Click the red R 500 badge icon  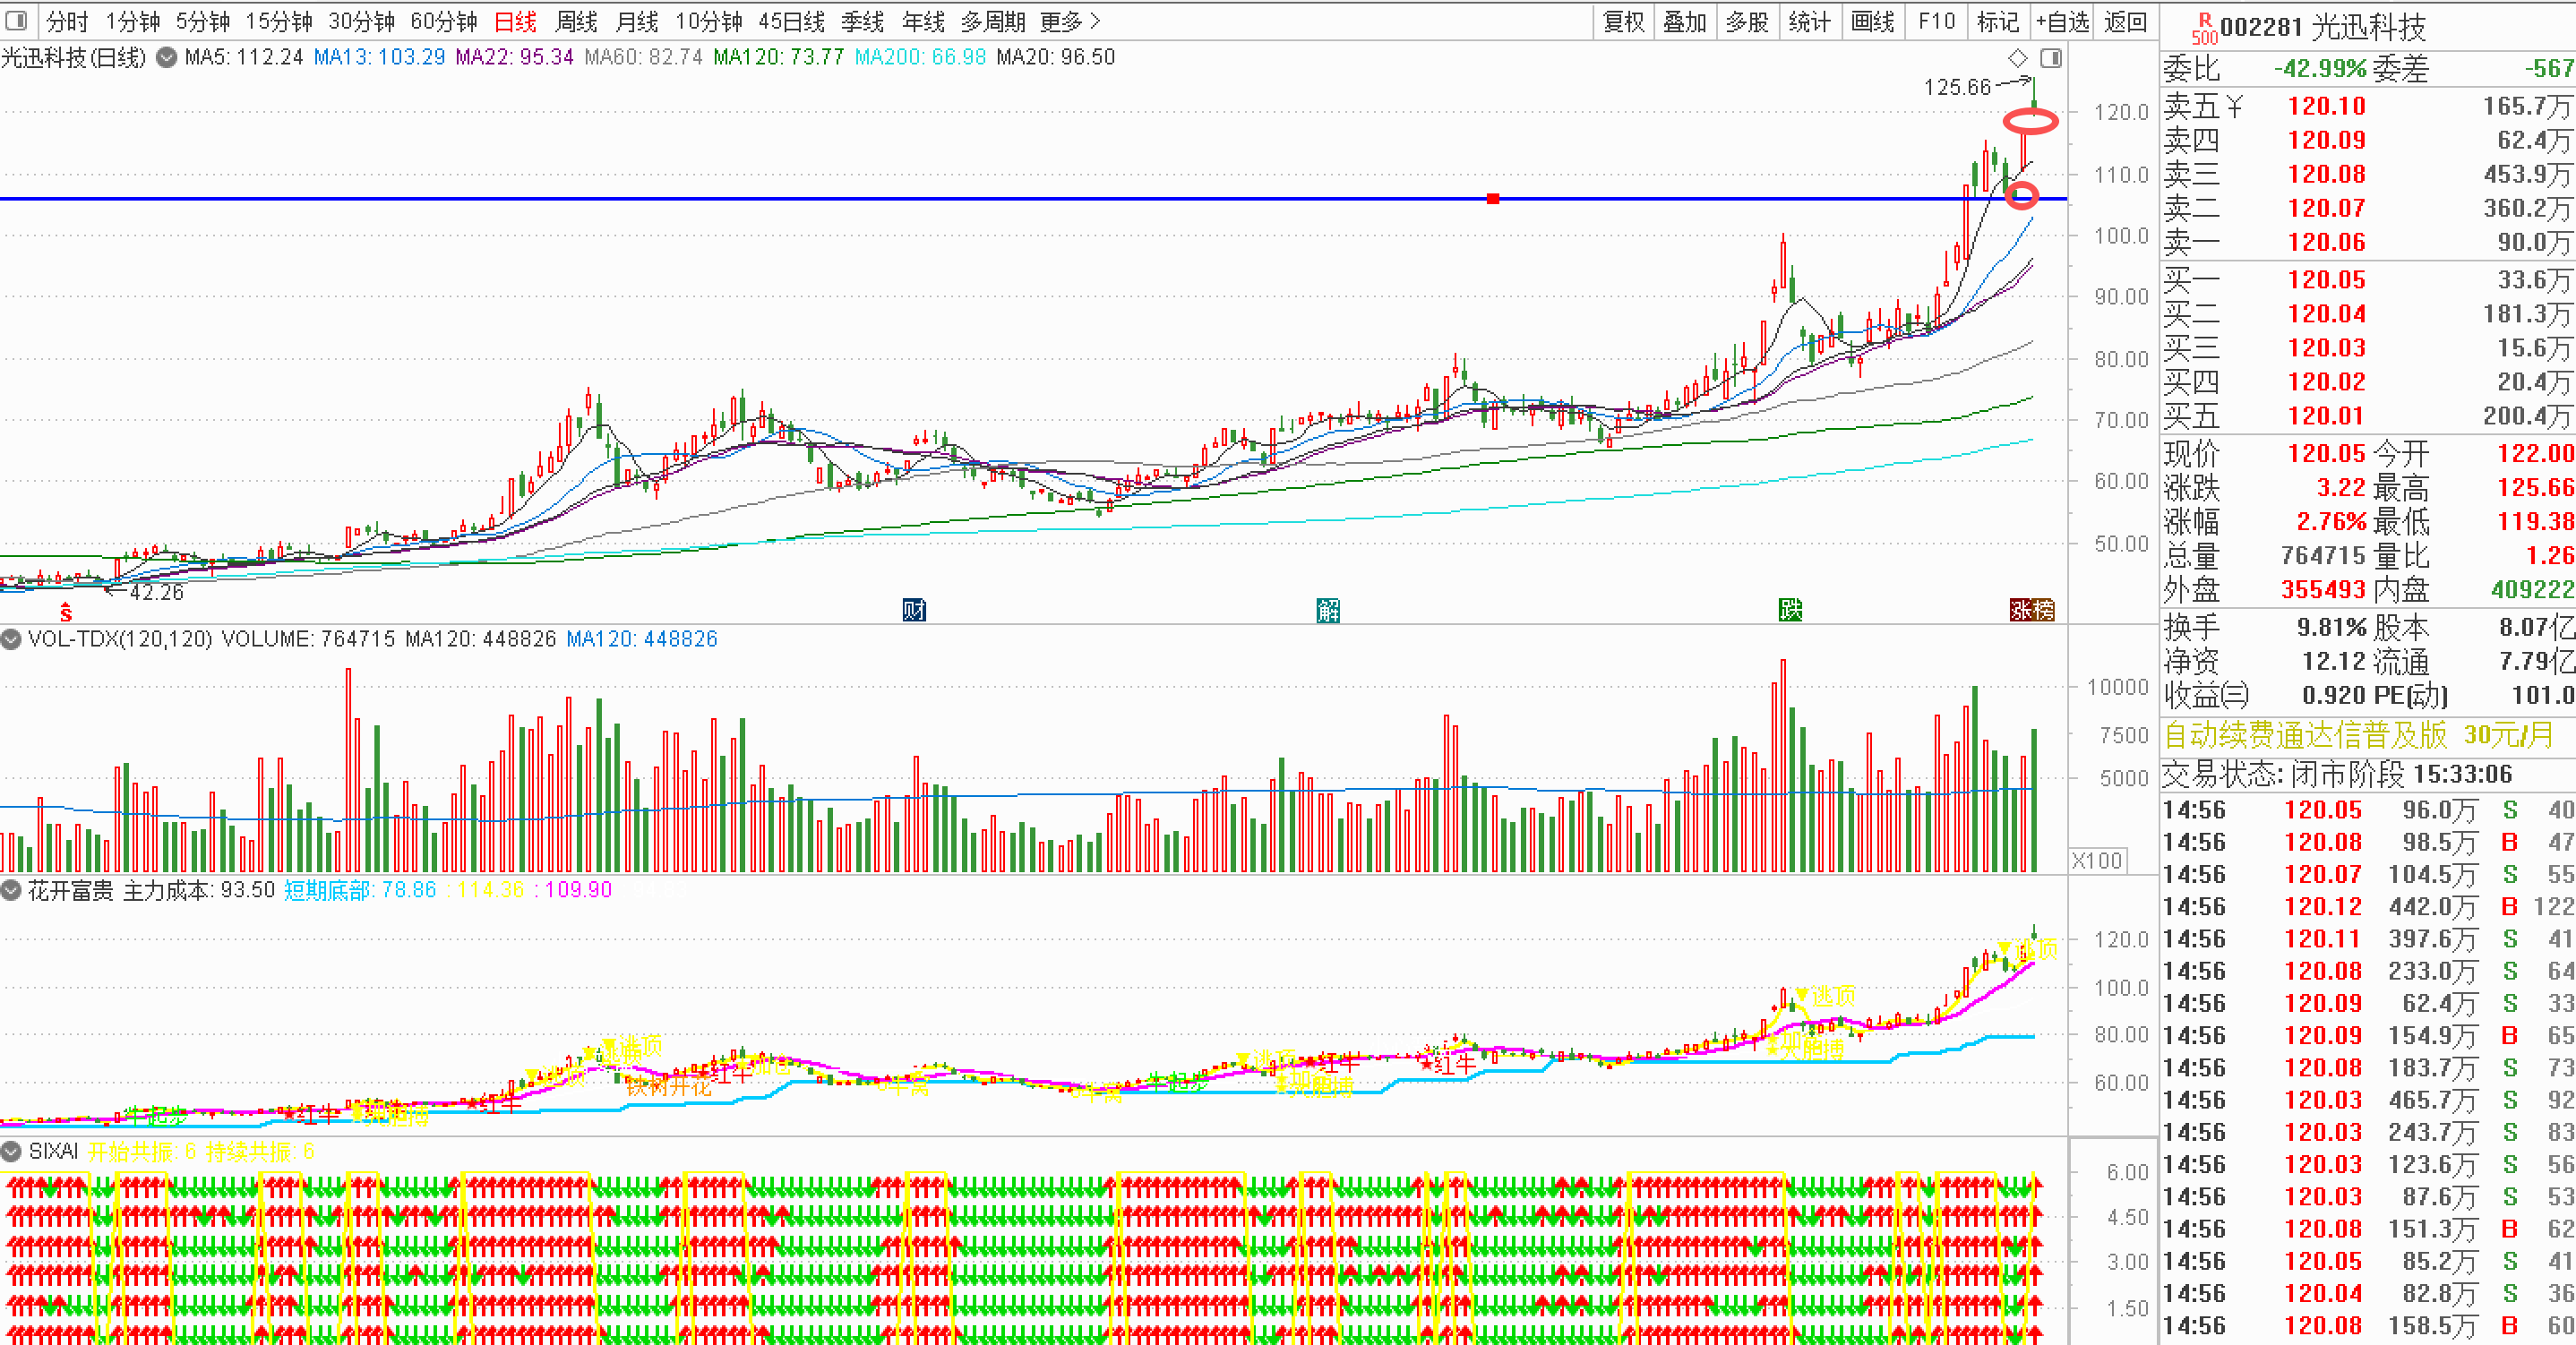point(2203,28)
